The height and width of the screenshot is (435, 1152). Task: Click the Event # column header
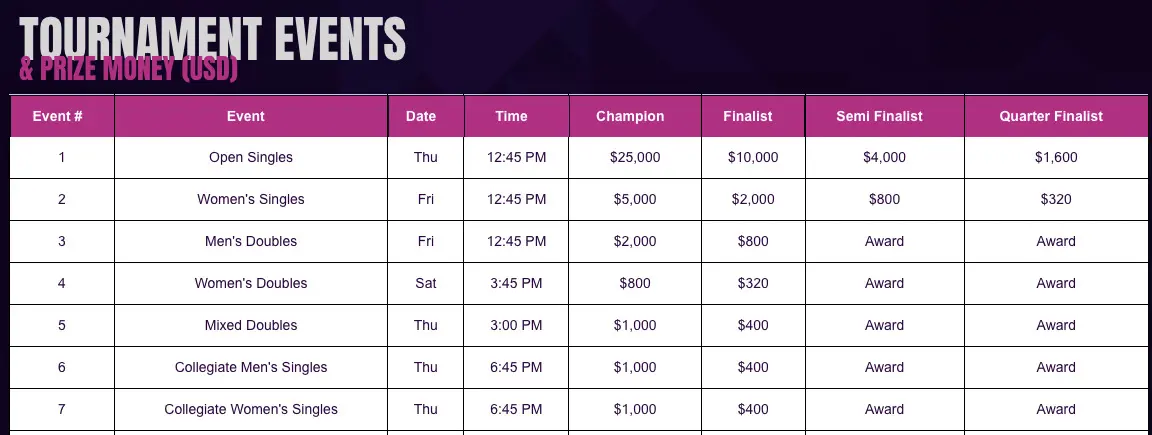click(57, 116)
